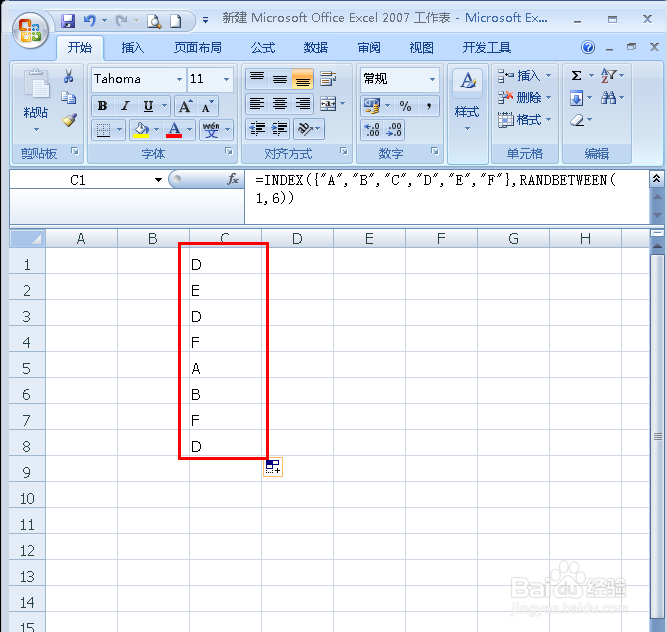
Task: Increase the cell indent
Action: click(x=279, y=128)
